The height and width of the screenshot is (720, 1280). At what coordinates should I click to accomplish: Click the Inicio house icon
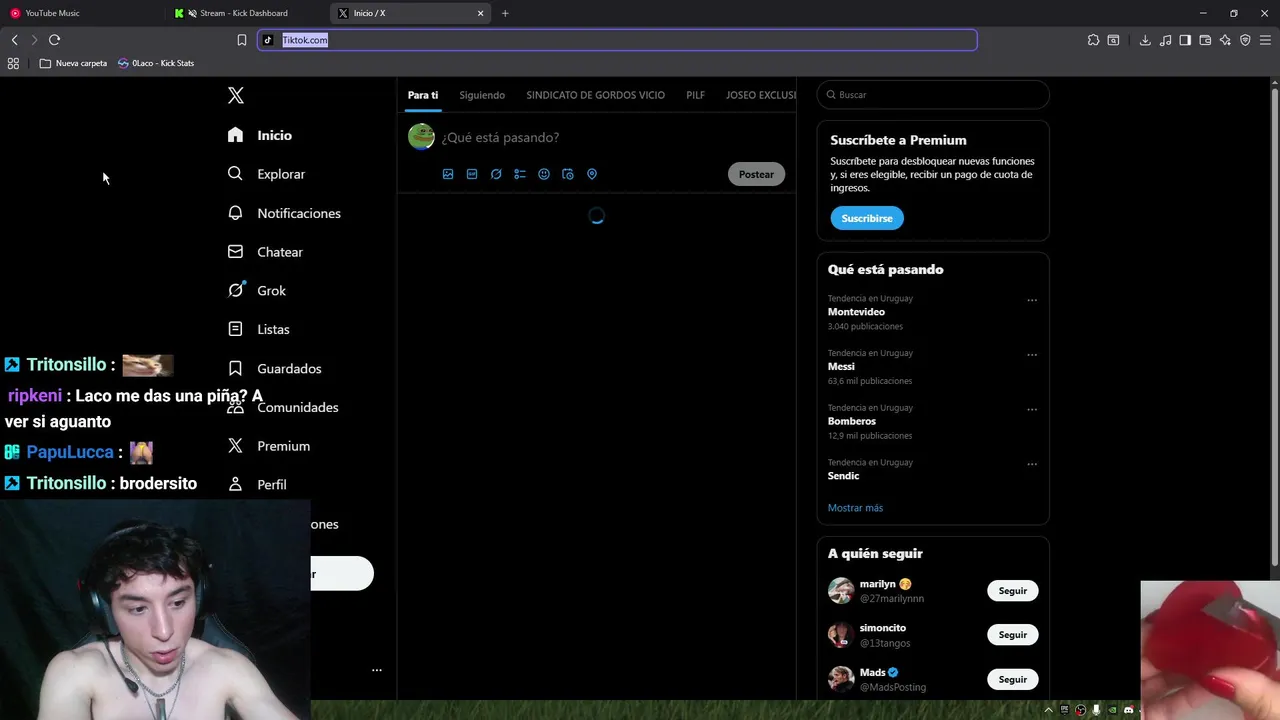(x=235, y=135)
